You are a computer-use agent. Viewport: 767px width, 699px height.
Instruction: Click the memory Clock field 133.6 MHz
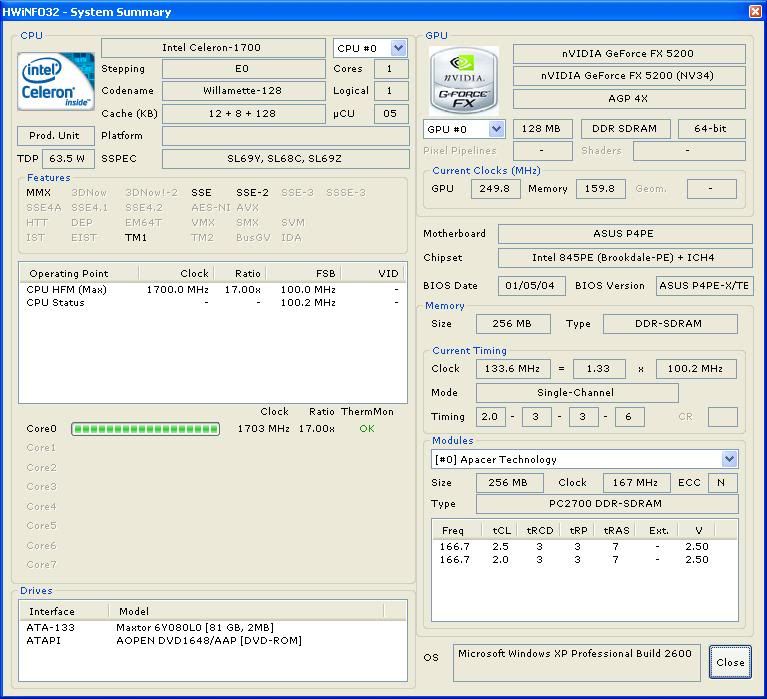(x=513, y=369)
